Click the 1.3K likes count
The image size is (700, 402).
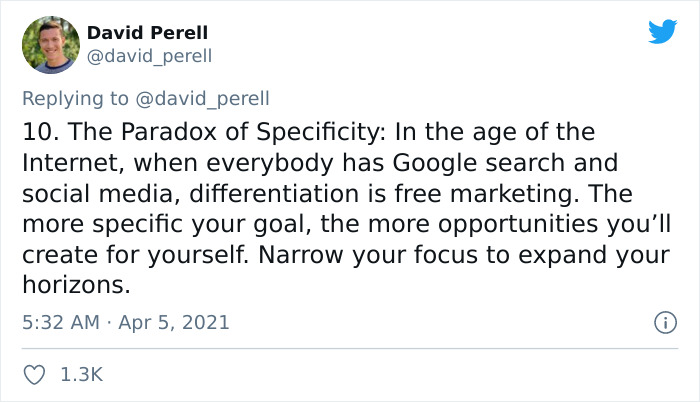(82, 374)
